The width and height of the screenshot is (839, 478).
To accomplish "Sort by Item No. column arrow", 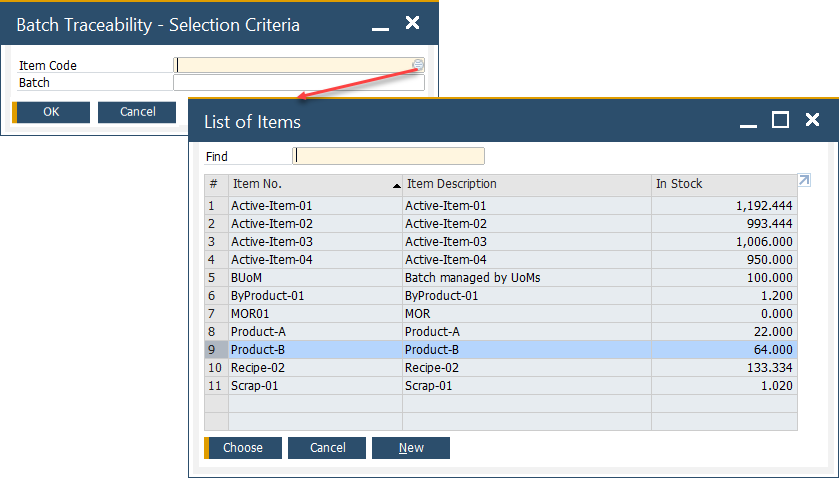I will [x=396, y=186].
